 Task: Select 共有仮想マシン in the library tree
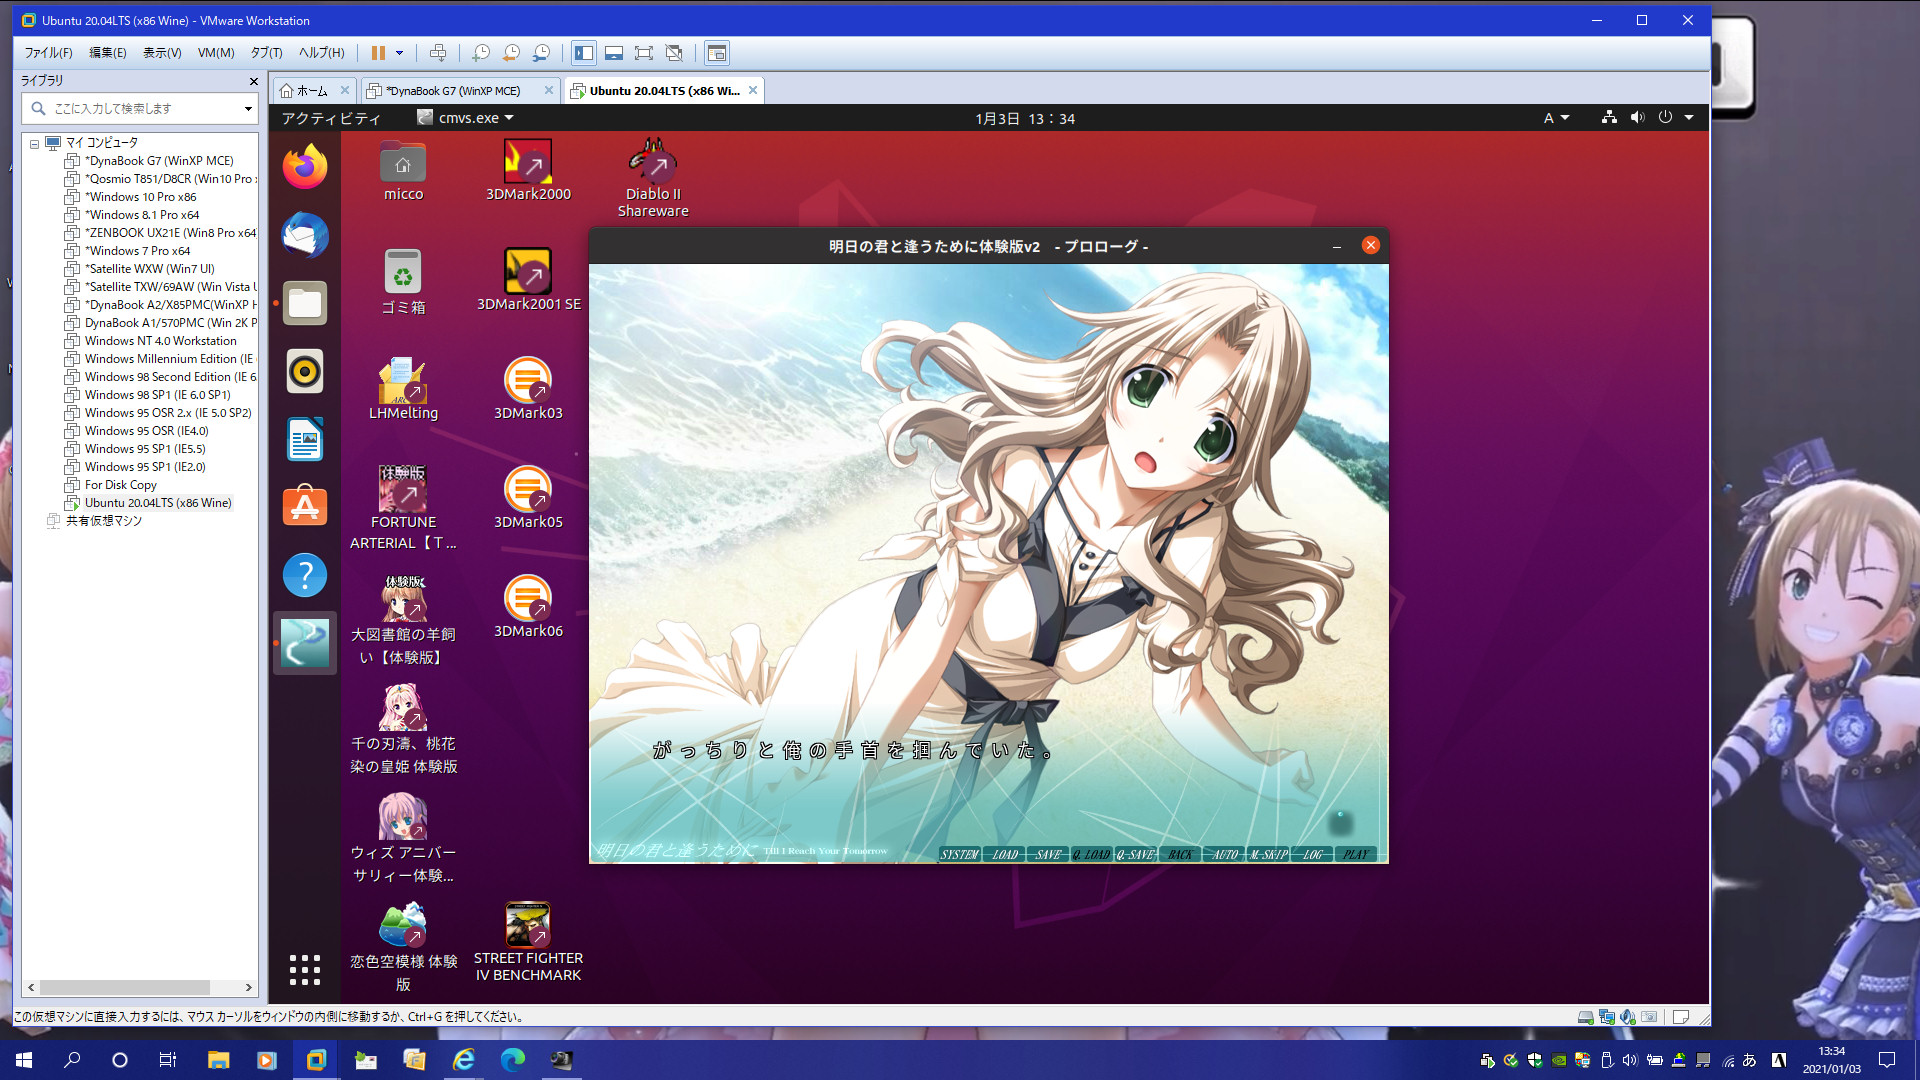[104, 521]
